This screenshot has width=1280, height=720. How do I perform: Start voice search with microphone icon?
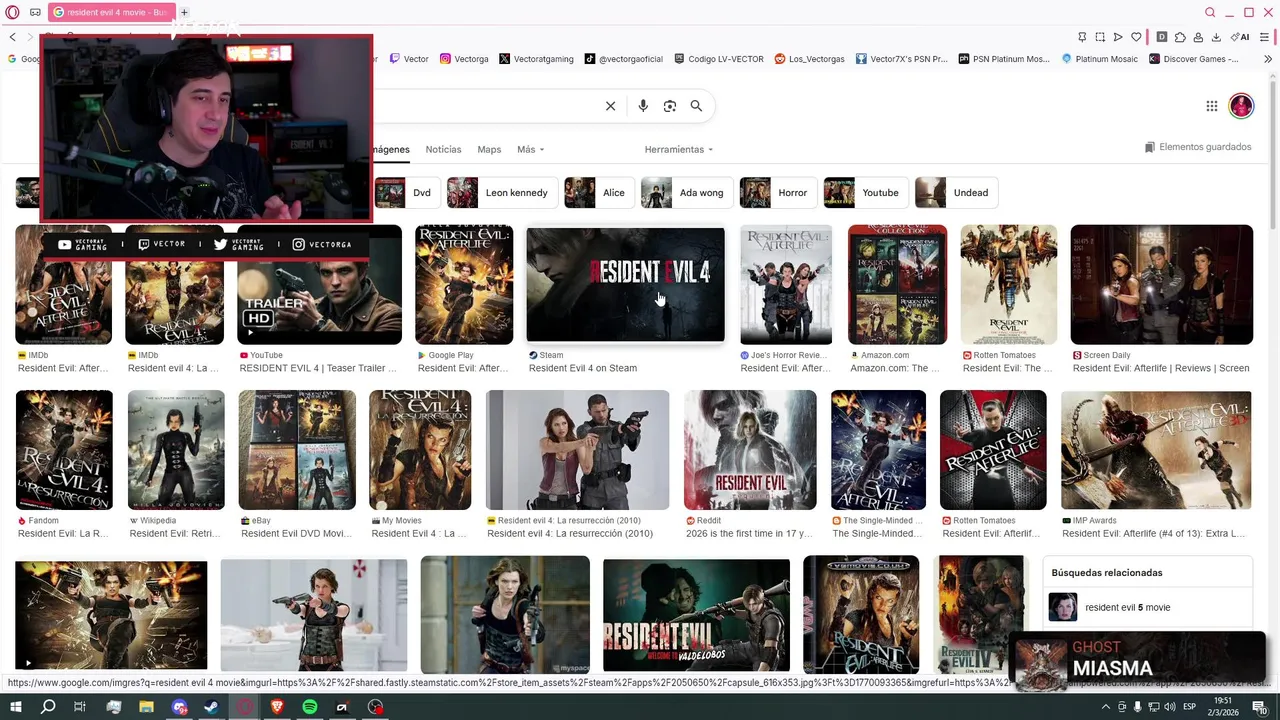643,106
